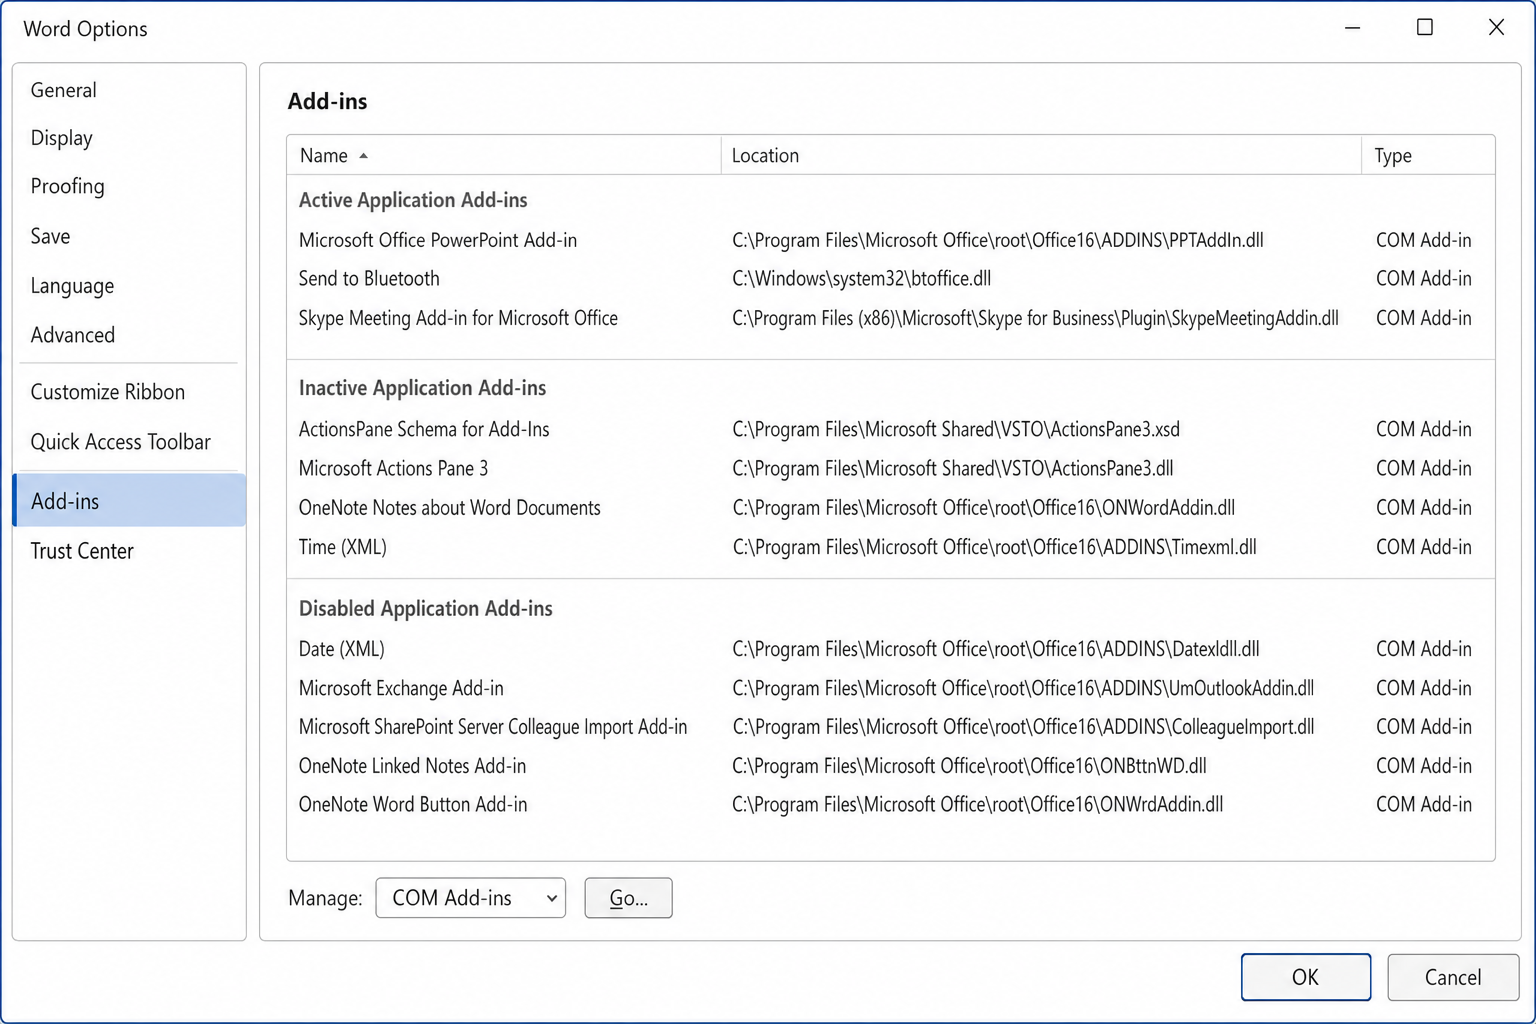Select the Microsoft Exchange Add-in row

click(890, 688)
